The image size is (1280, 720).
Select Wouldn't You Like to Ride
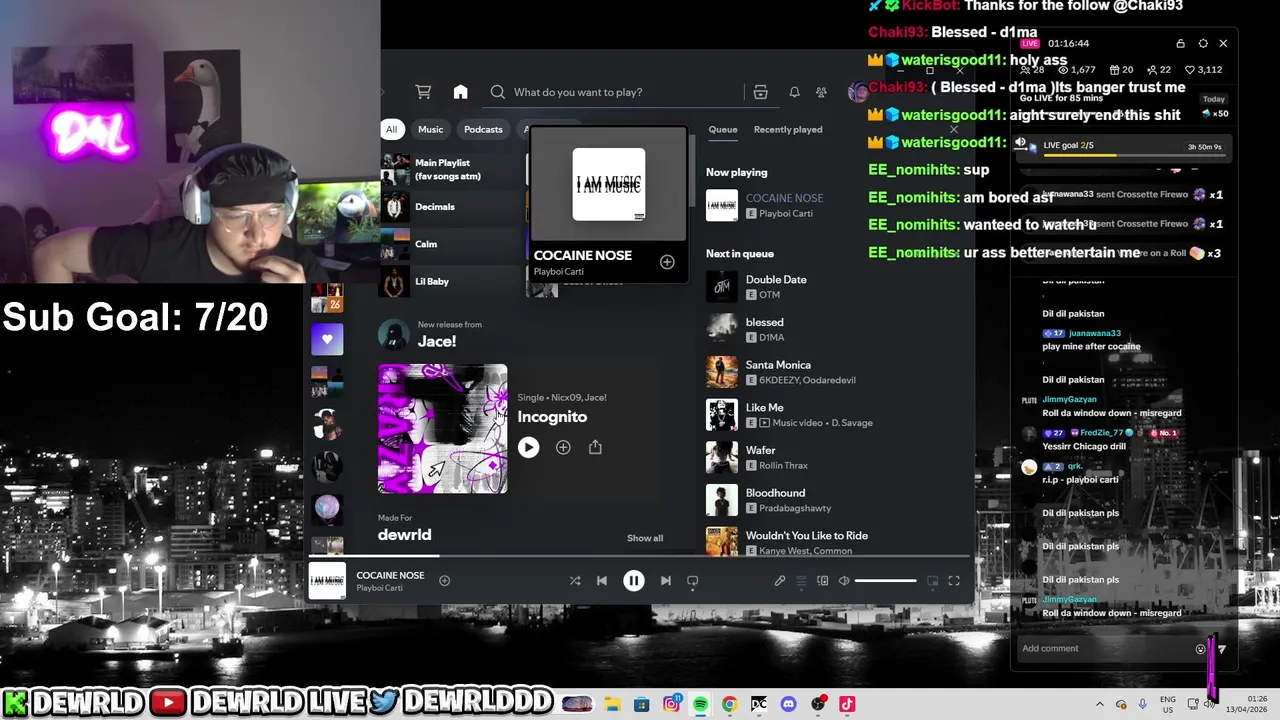click(830, 542)
